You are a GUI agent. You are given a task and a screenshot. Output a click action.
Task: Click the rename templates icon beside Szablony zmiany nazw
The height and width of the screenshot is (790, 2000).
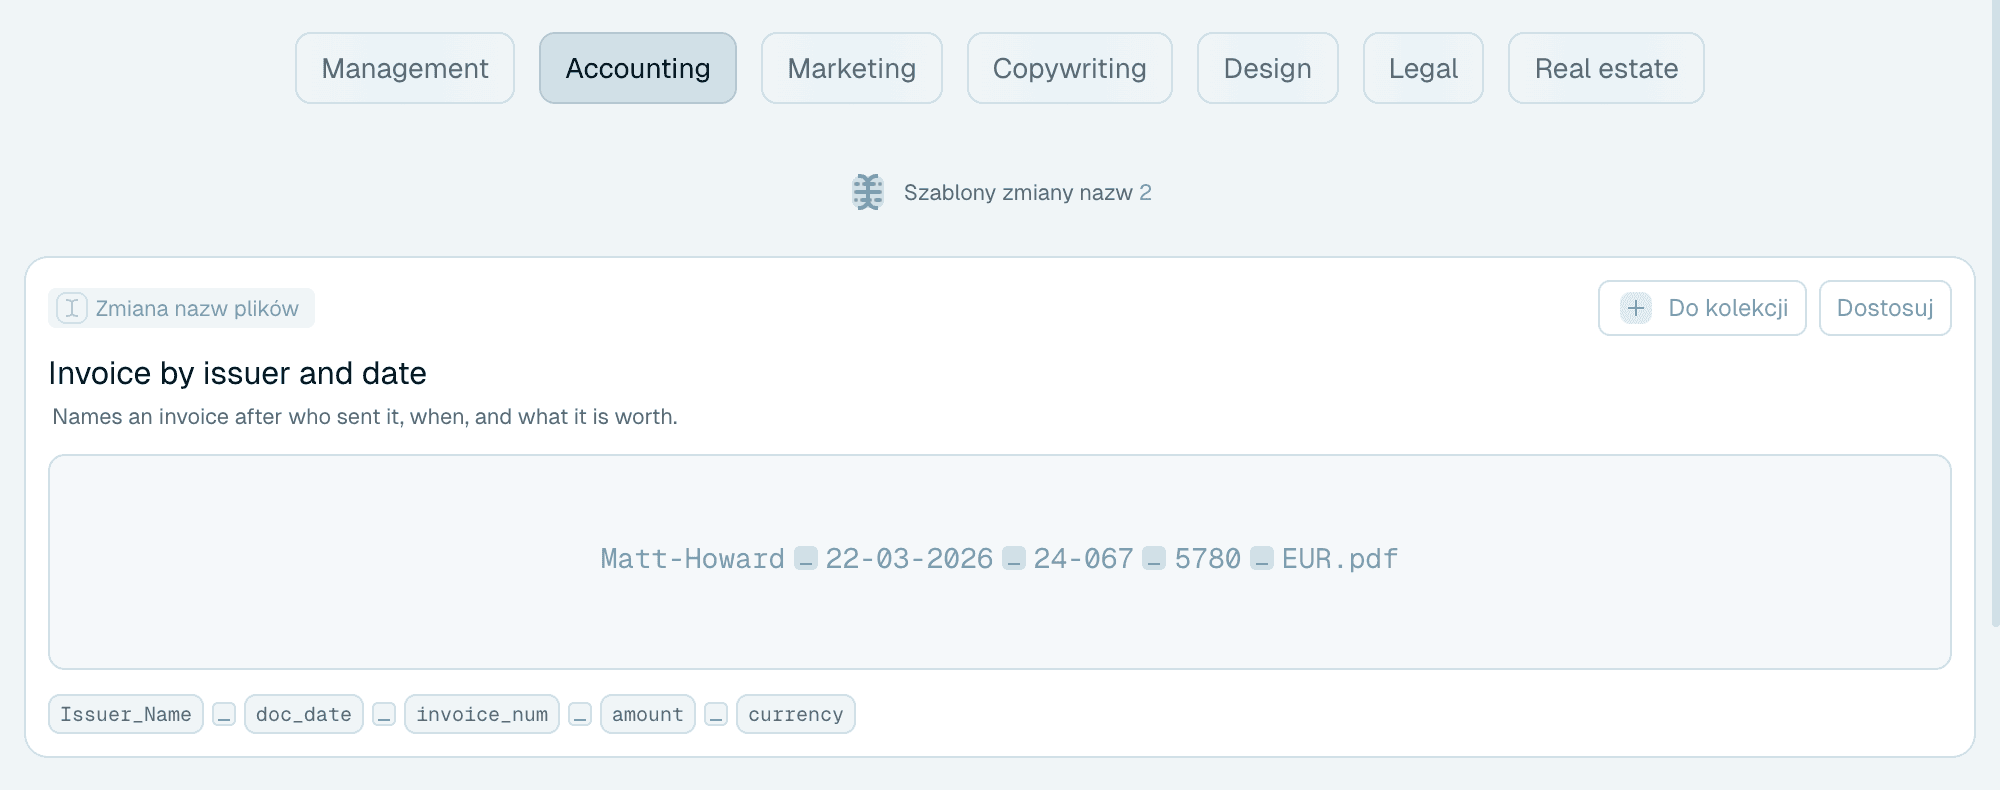point(868,192)
